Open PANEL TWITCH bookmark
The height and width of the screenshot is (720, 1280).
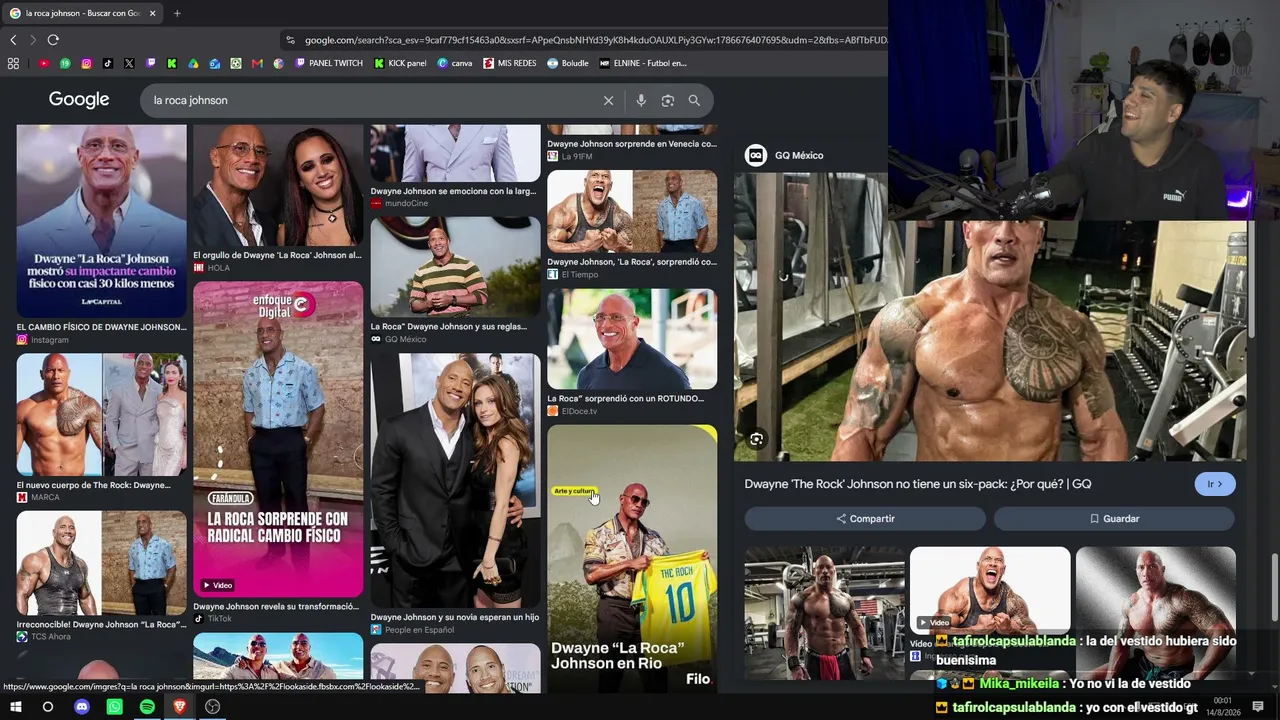pos(329,63)
